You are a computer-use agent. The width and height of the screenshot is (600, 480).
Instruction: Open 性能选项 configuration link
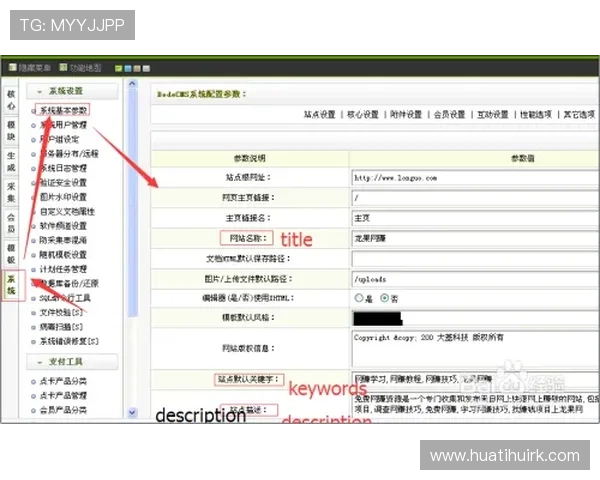tap(536, 115)
